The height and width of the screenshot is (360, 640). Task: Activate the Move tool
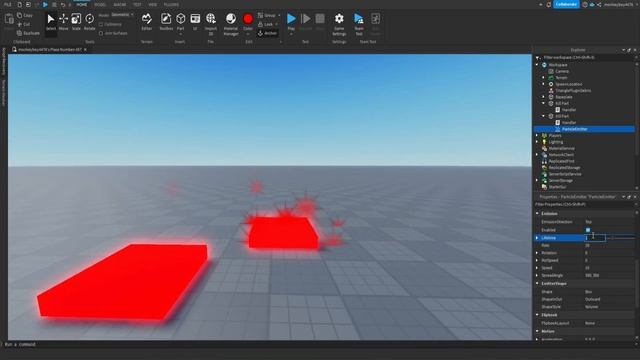[x=63, y=23]
